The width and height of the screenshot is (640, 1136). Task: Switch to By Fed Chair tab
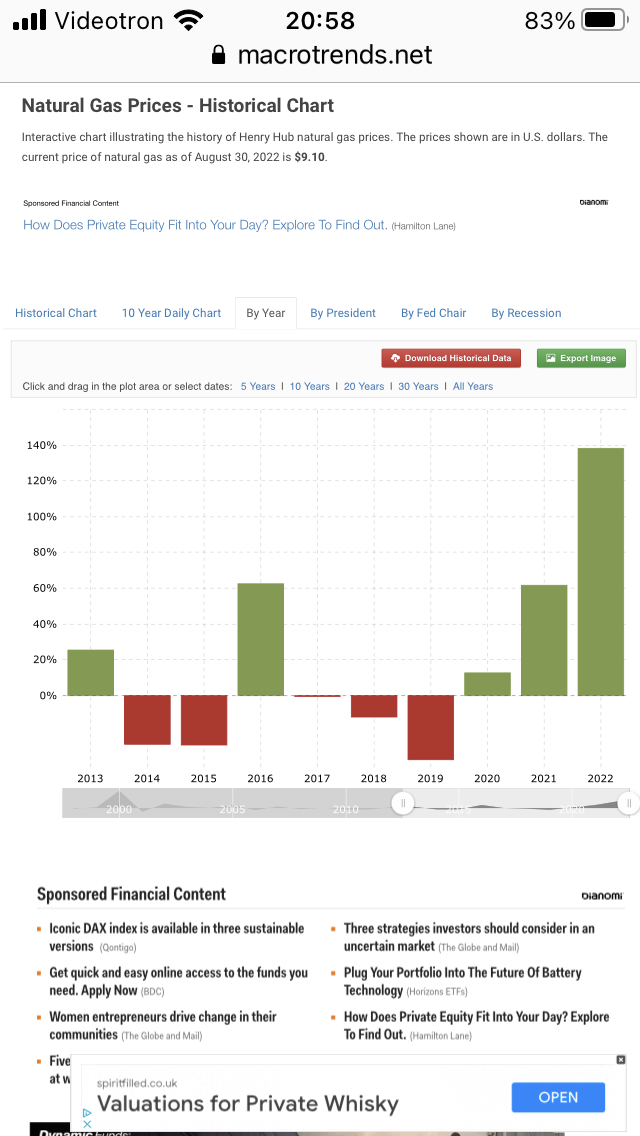pos(433,313)
